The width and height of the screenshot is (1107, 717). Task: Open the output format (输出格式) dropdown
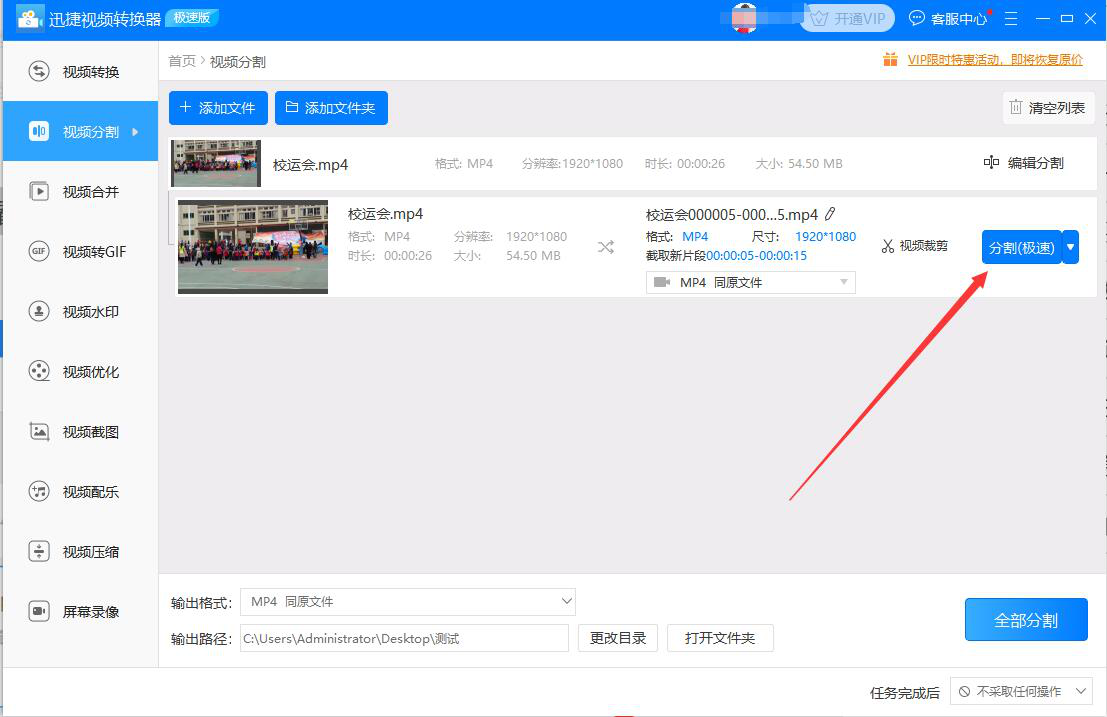(x=408, y=602)
